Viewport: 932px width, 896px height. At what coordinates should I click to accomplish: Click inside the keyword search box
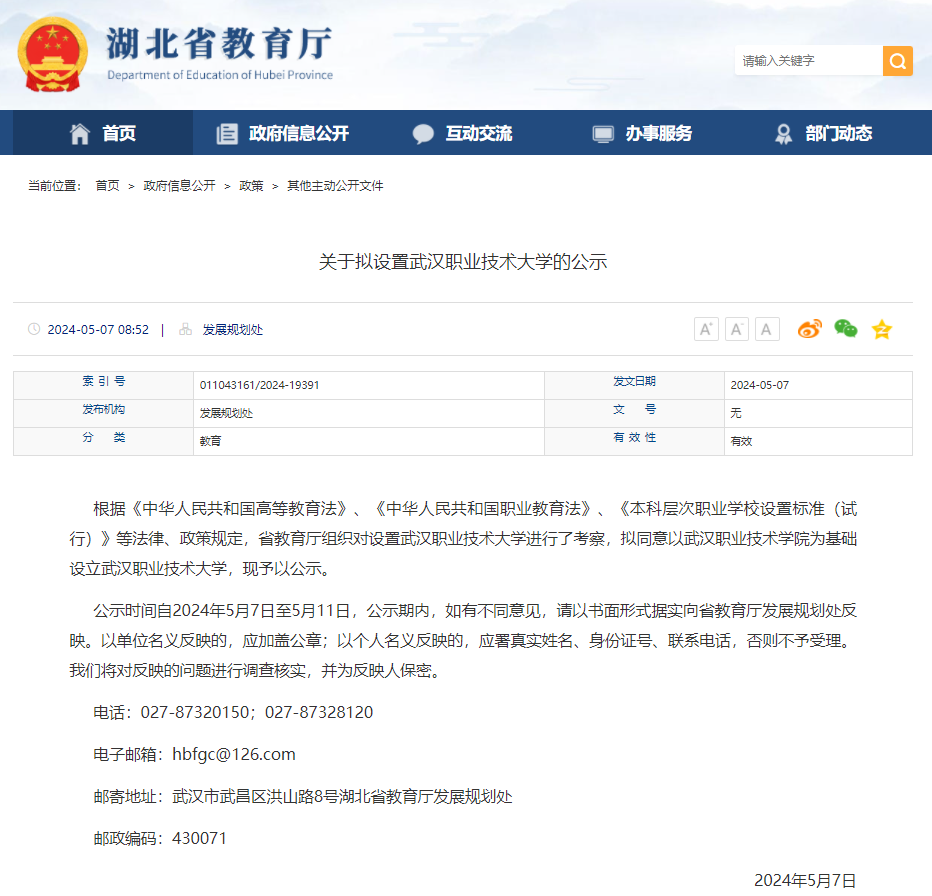tap(810, 61)
